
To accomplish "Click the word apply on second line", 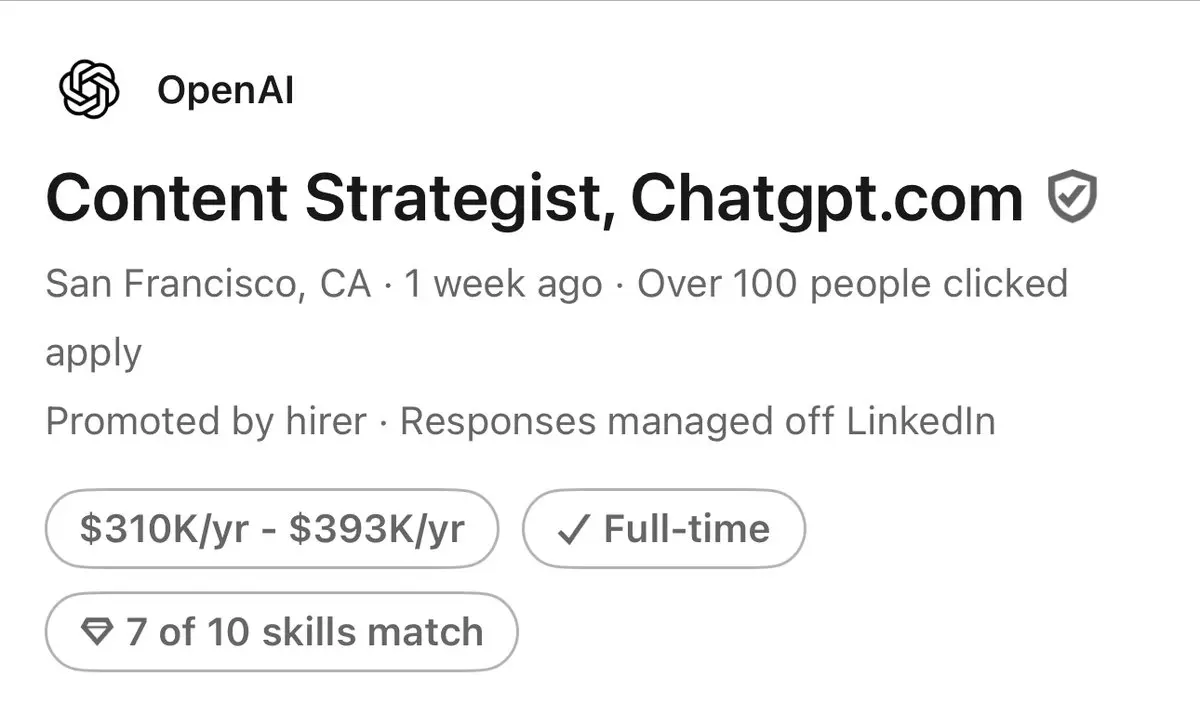I will tap(94, 354).
